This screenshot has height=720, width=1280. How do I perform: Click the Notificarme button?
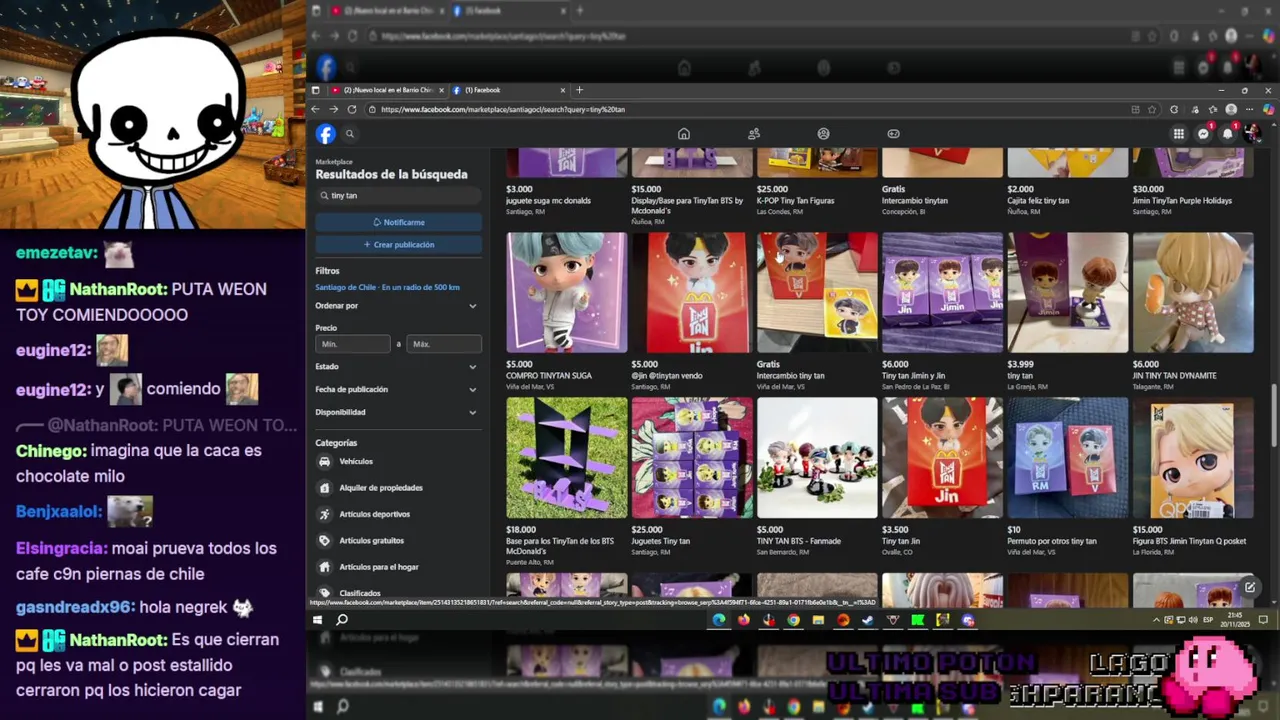[x=399, y=222]
